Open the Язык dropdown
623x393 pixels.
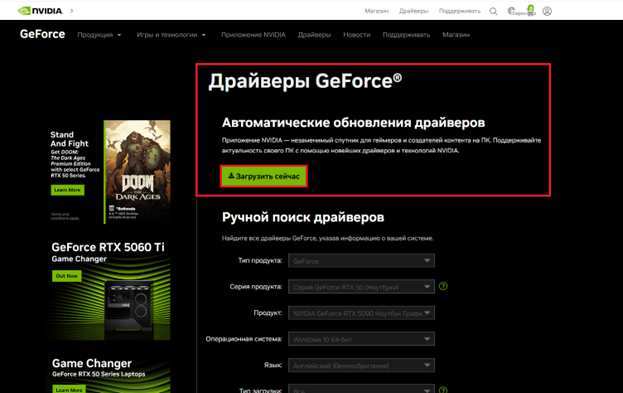point(361,365)
